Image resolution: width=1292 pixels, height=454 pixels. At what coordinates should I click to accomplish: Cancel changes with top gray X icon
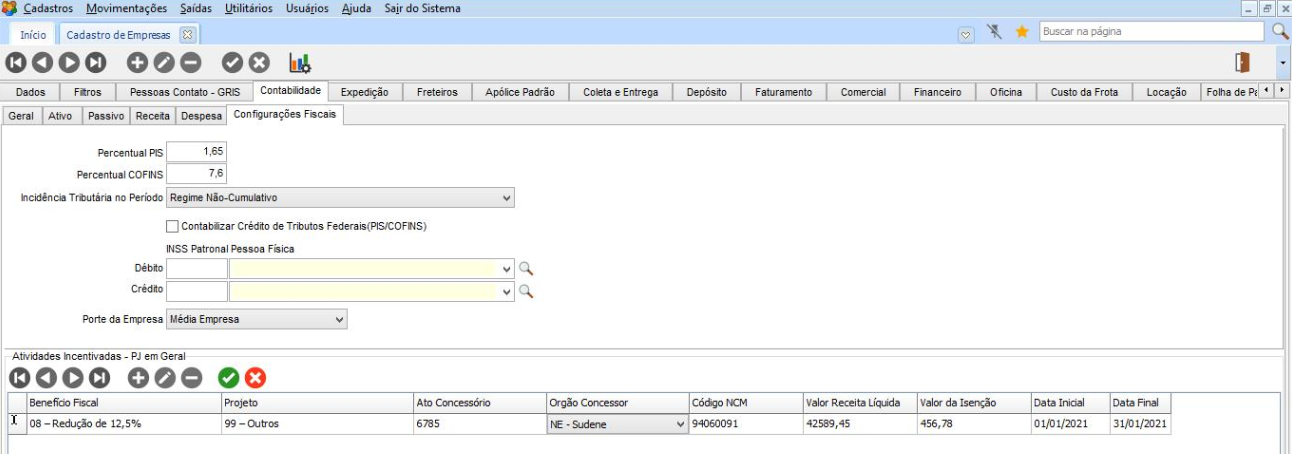point(259,62)
